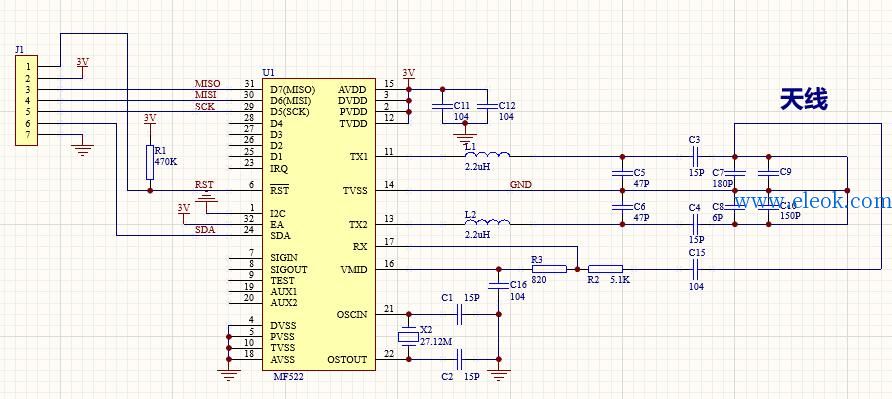The height and width of the screenshot is (399, 892).
Task: Click the MISI net label
Action: (205, 95)
